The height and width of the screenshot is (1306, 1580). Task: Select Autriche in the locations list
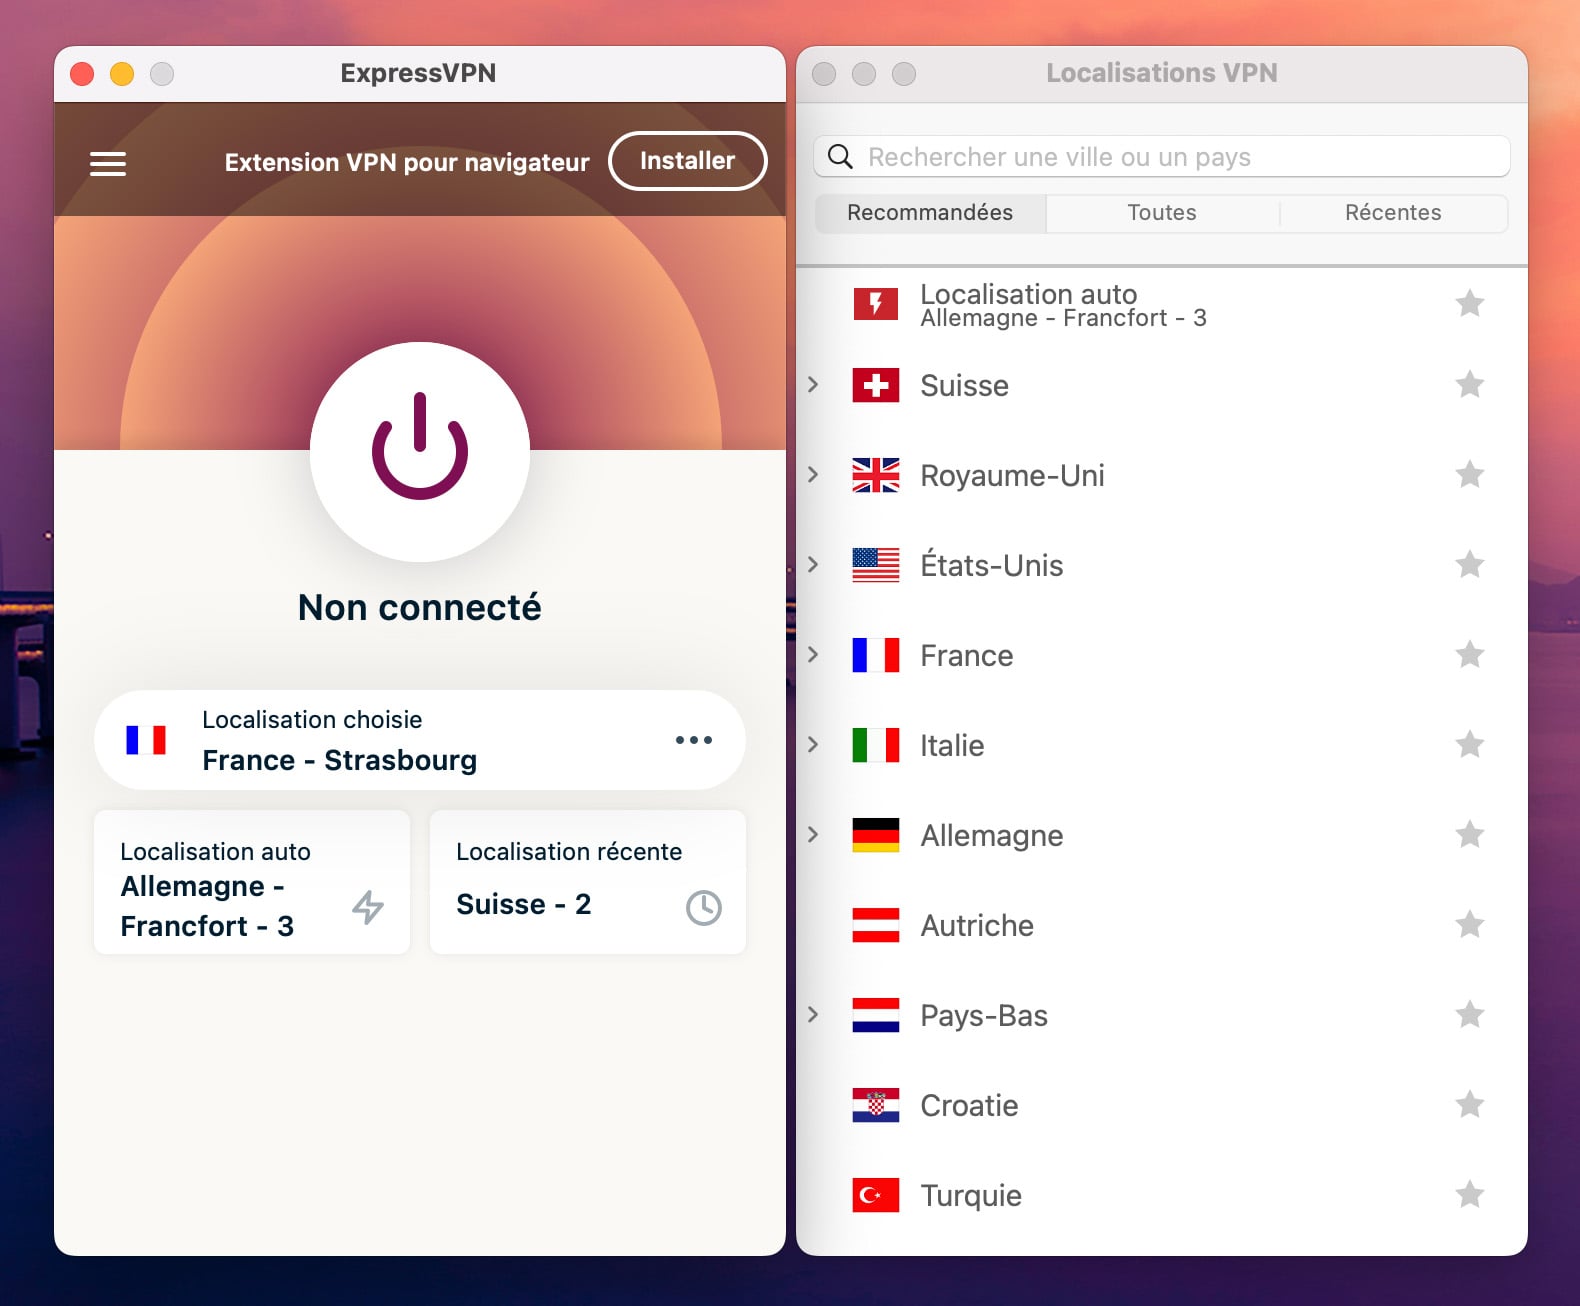point(1162,925)
